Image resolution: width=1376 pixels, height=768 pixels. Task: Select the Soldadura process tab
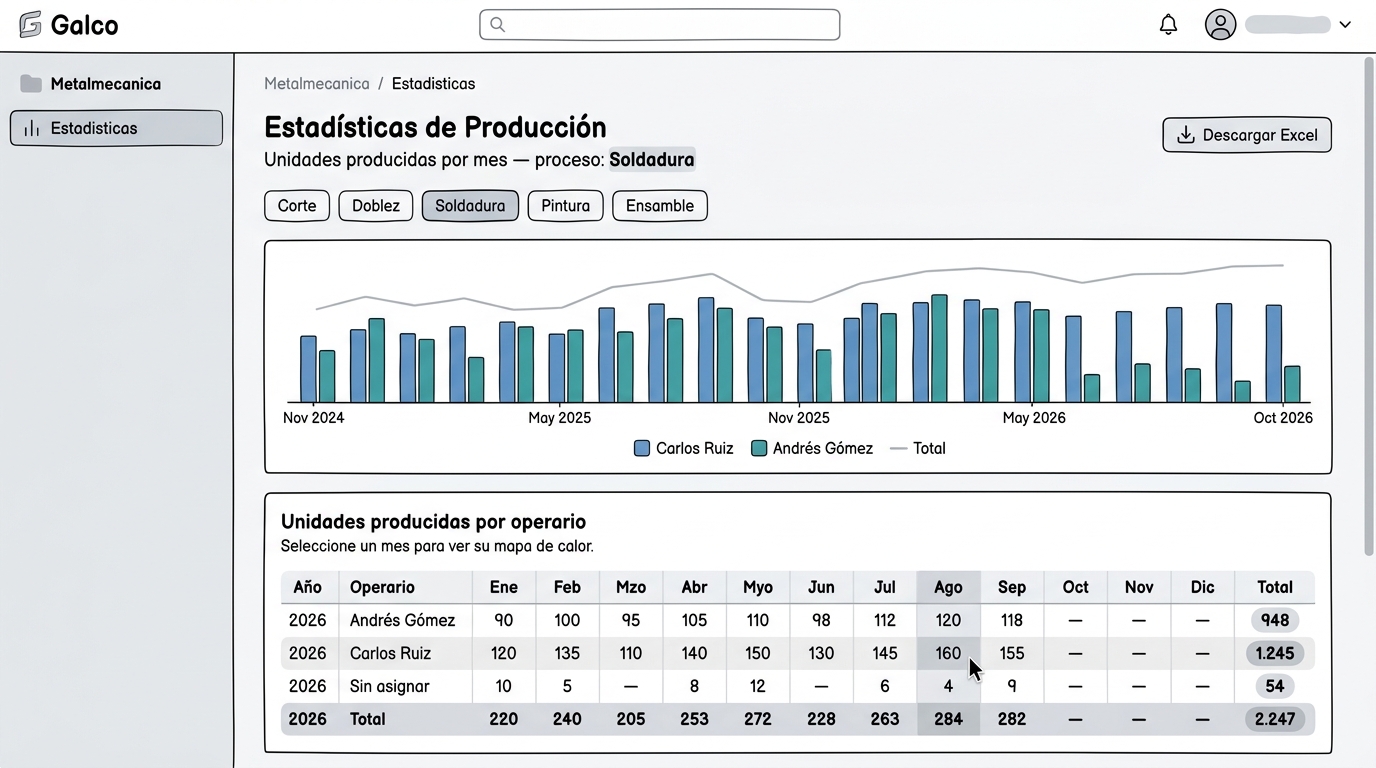[470, 206]
